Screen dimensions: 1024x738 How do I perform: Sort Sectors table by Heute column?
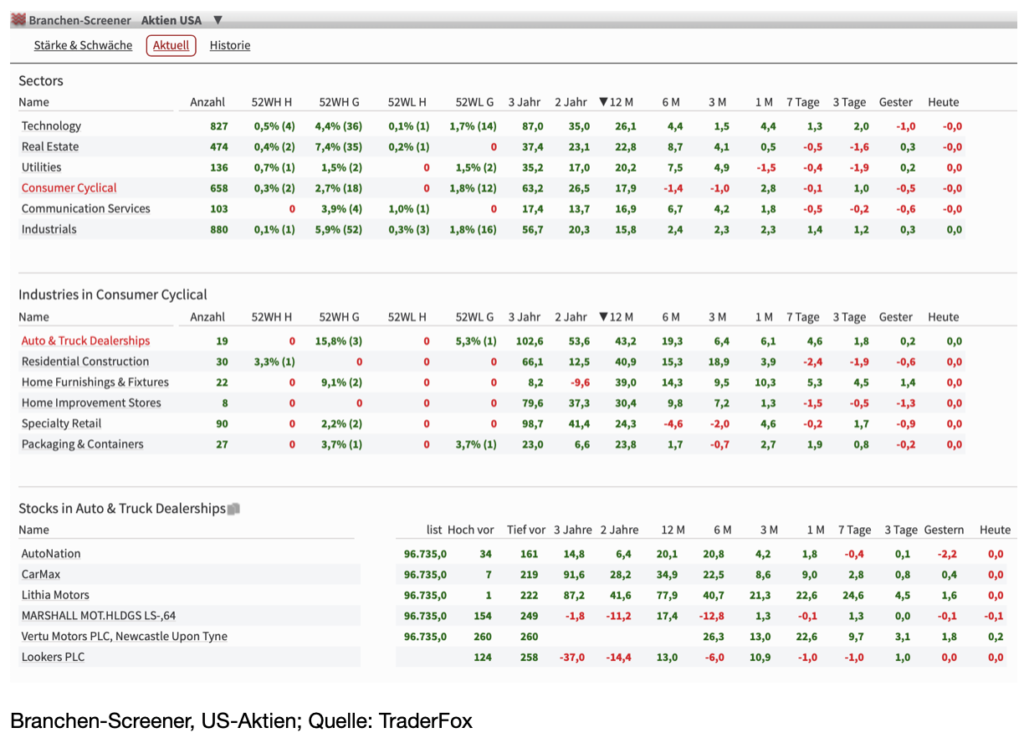click(x=944, y=102)
